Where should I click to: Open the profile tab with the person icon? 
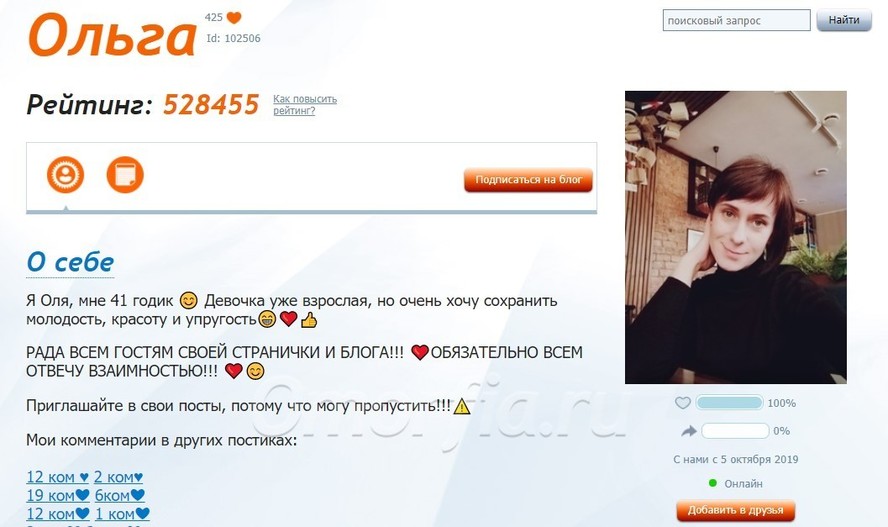(x=65, y=174)
